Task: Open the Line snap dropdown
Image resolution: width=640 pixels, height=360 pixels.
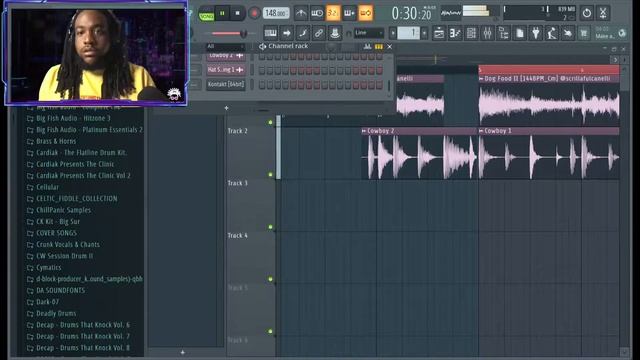Action: coord(369,33)
